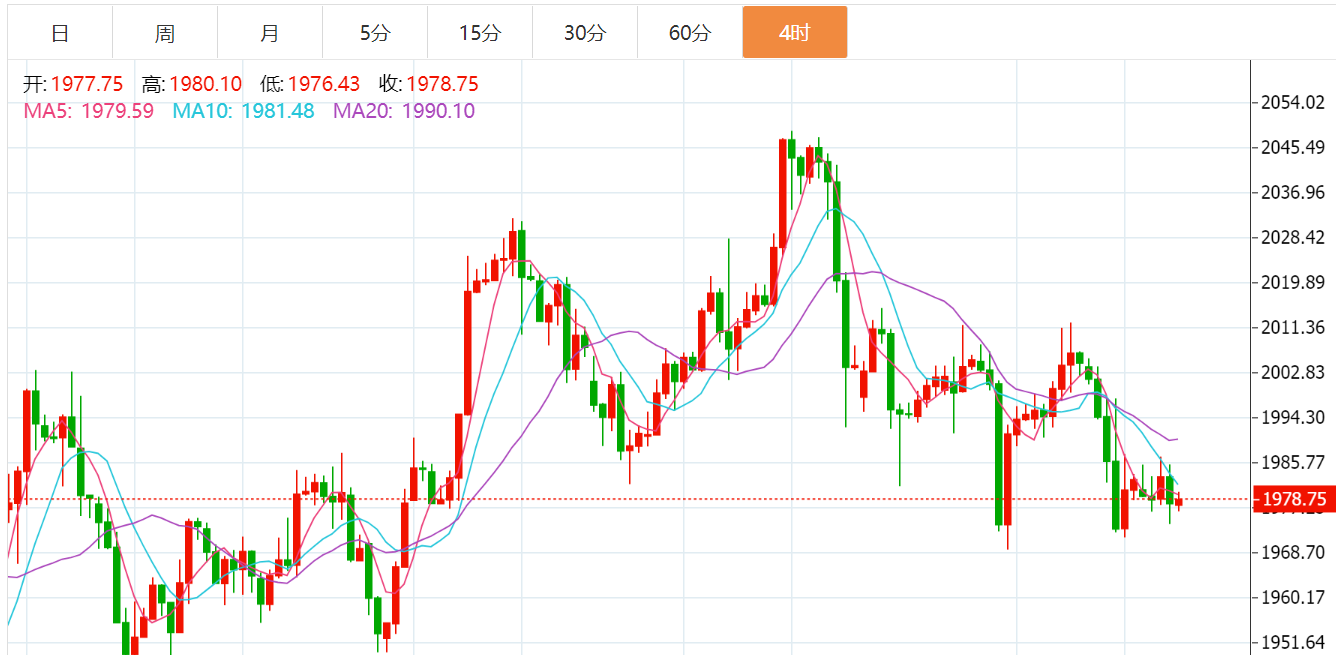This screenshot has width=1336, height=655.
Task: Switch to the 日 daily chart tab
Action: [x=60, y=33]
